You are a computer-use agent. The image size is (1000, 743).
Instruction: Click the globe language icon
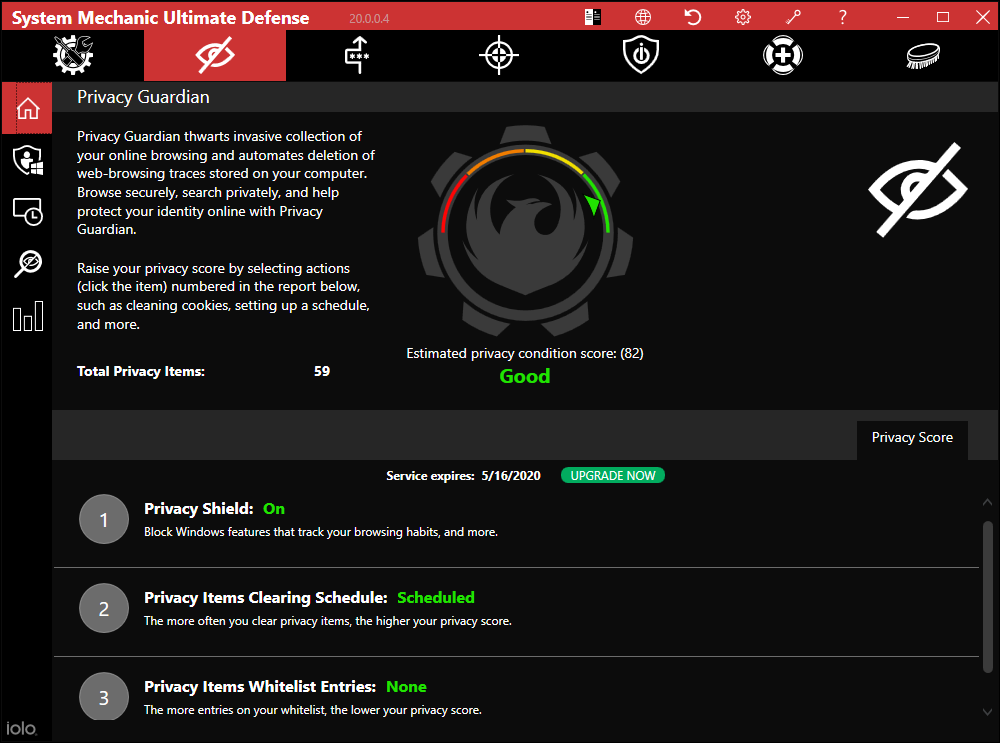point(643,17)
